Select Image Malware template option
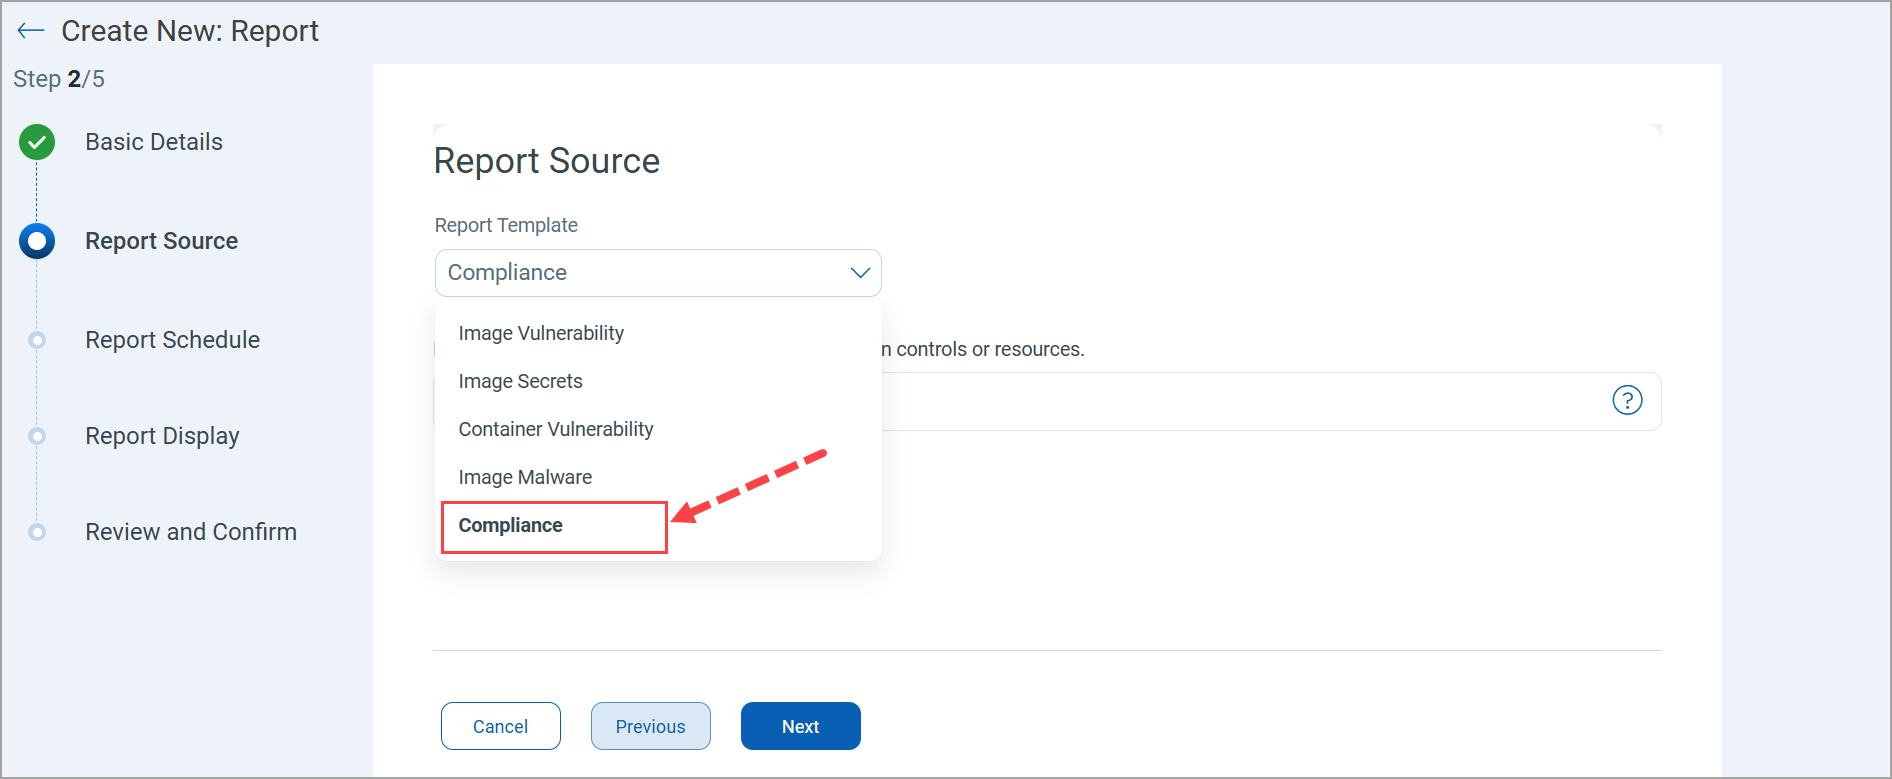 525,477
